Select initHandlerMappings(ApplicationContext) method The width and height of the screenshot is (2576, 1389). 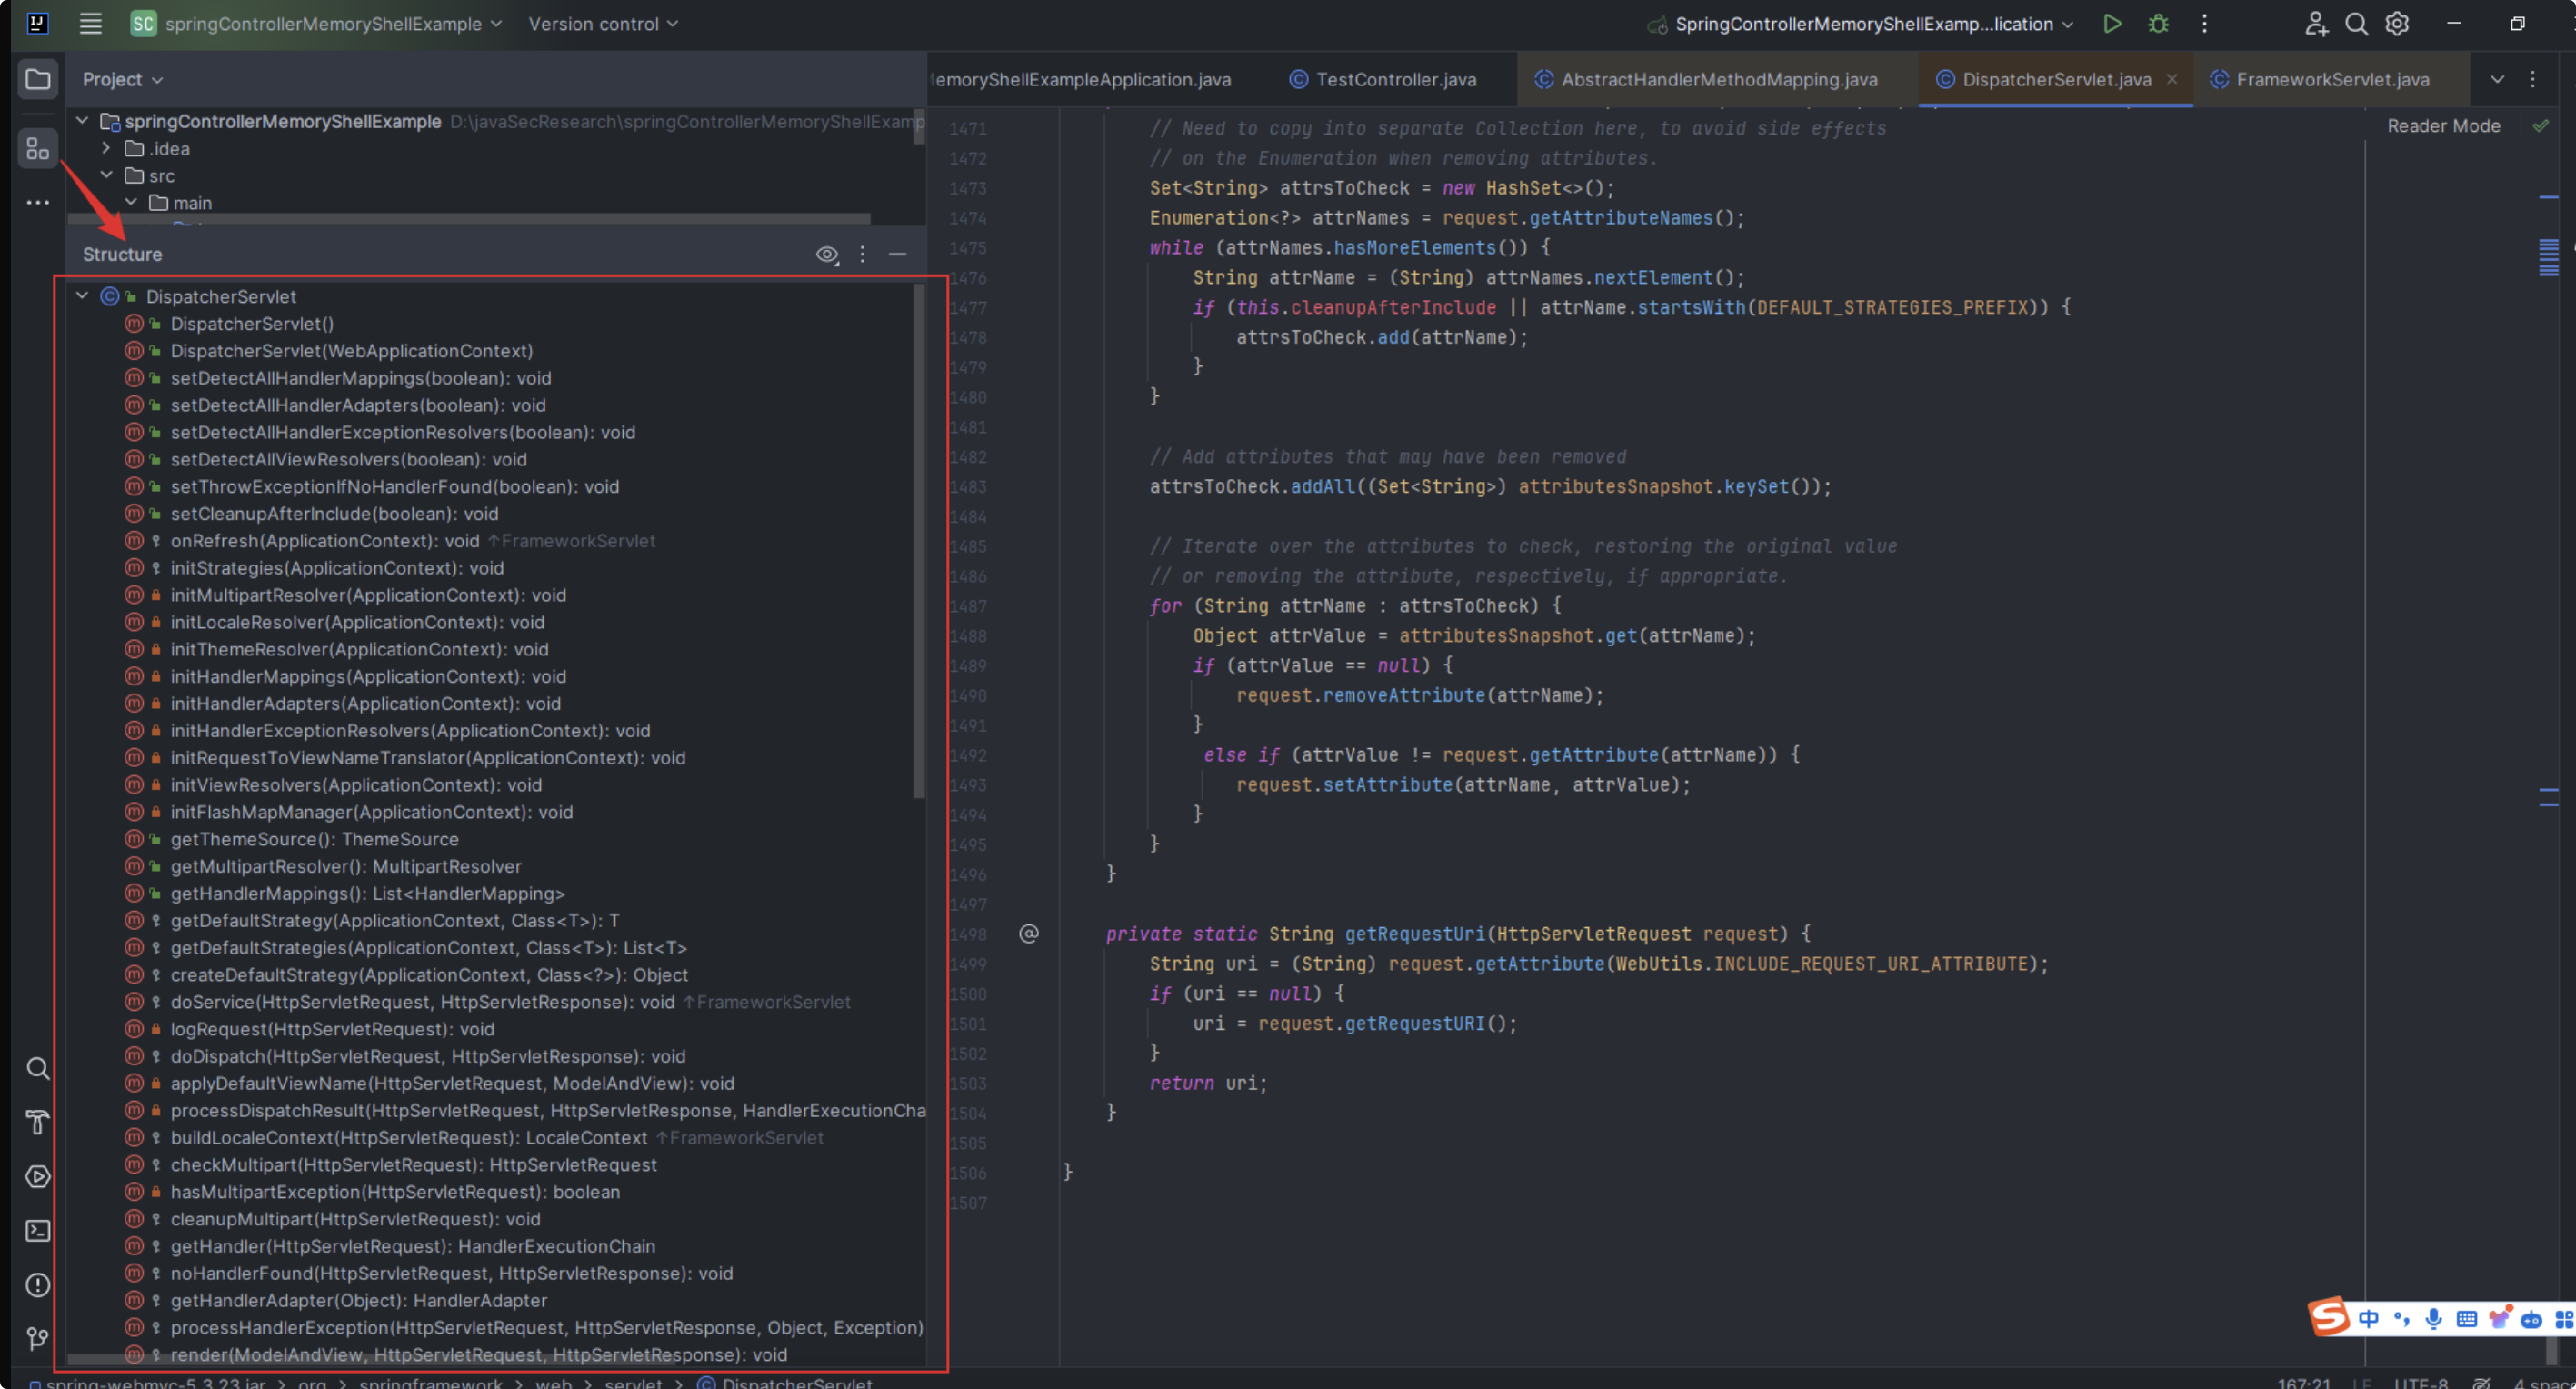coord(367,676)
